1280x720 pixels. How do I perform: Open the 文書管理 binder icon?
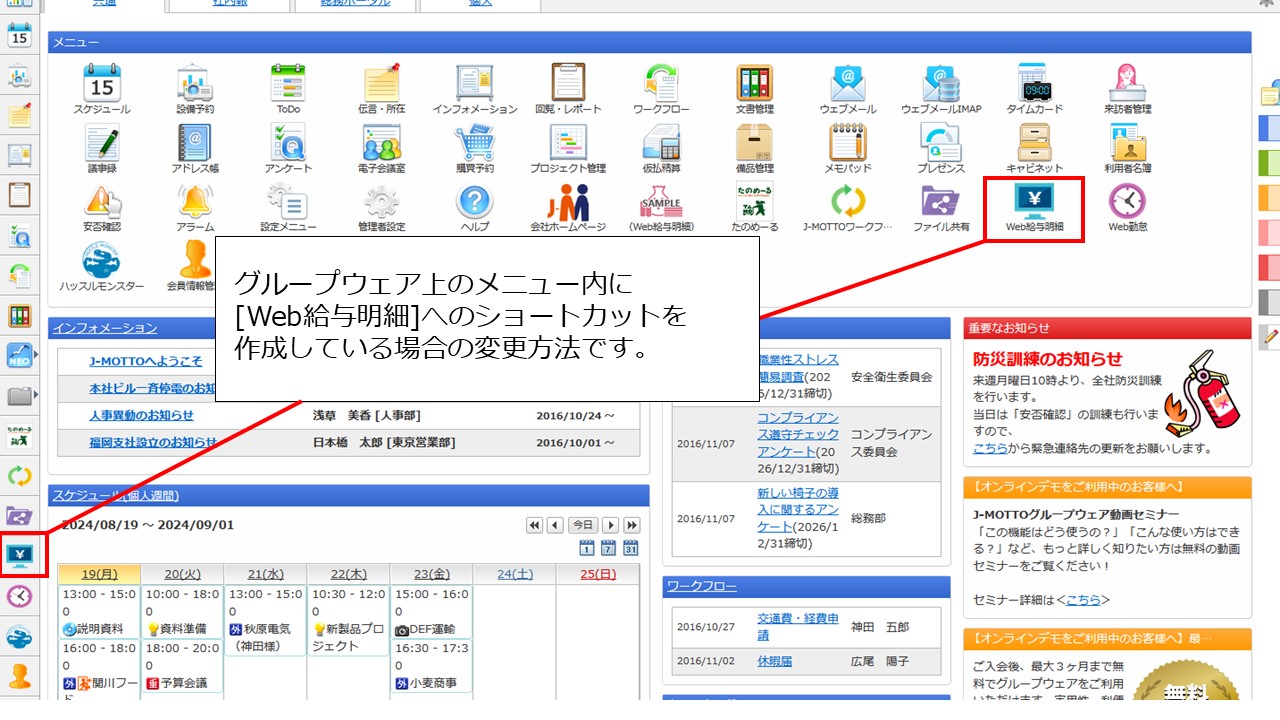coord(755,88)
